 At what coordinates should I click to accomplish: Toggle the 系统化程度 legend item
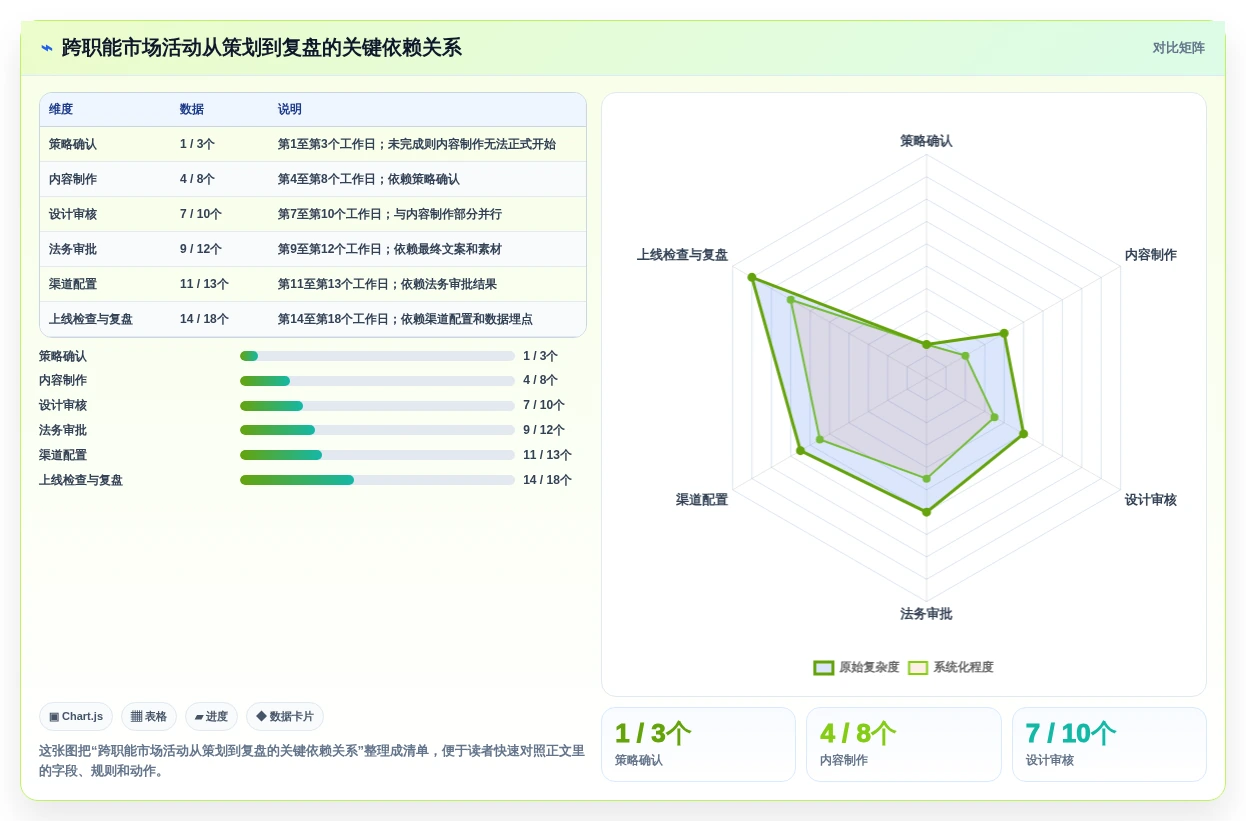tap(950, 667)
